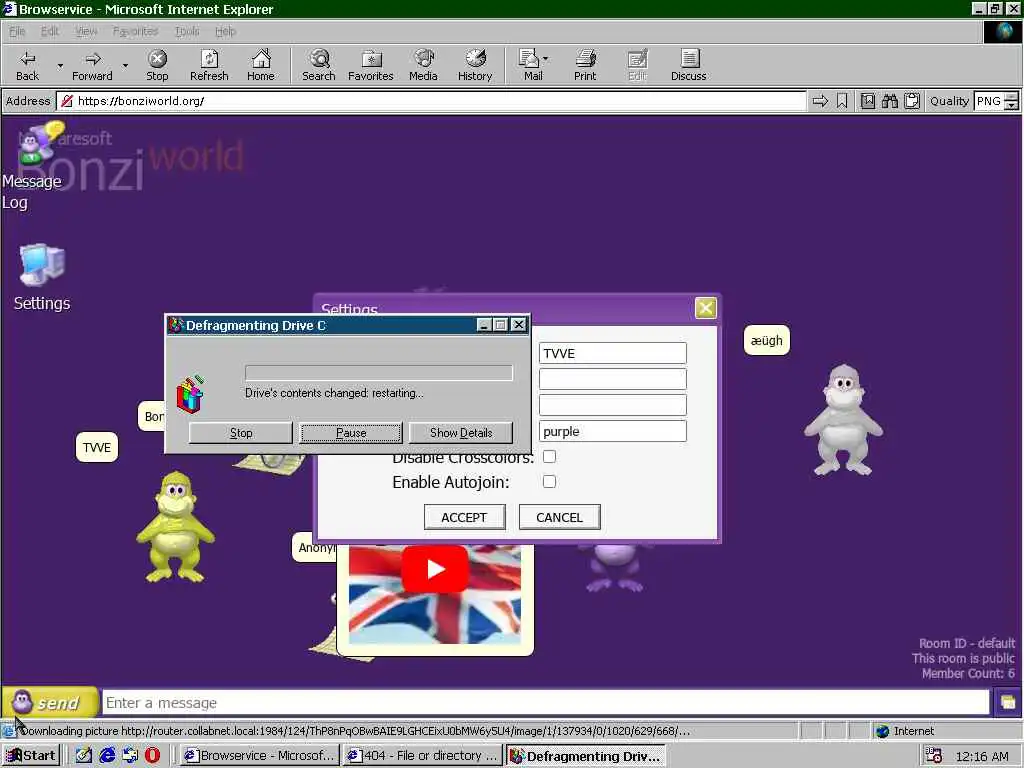Click the color field containing purple
Image resolution: width=1024 pixels, height=768 pixels.
coord(613,431)
